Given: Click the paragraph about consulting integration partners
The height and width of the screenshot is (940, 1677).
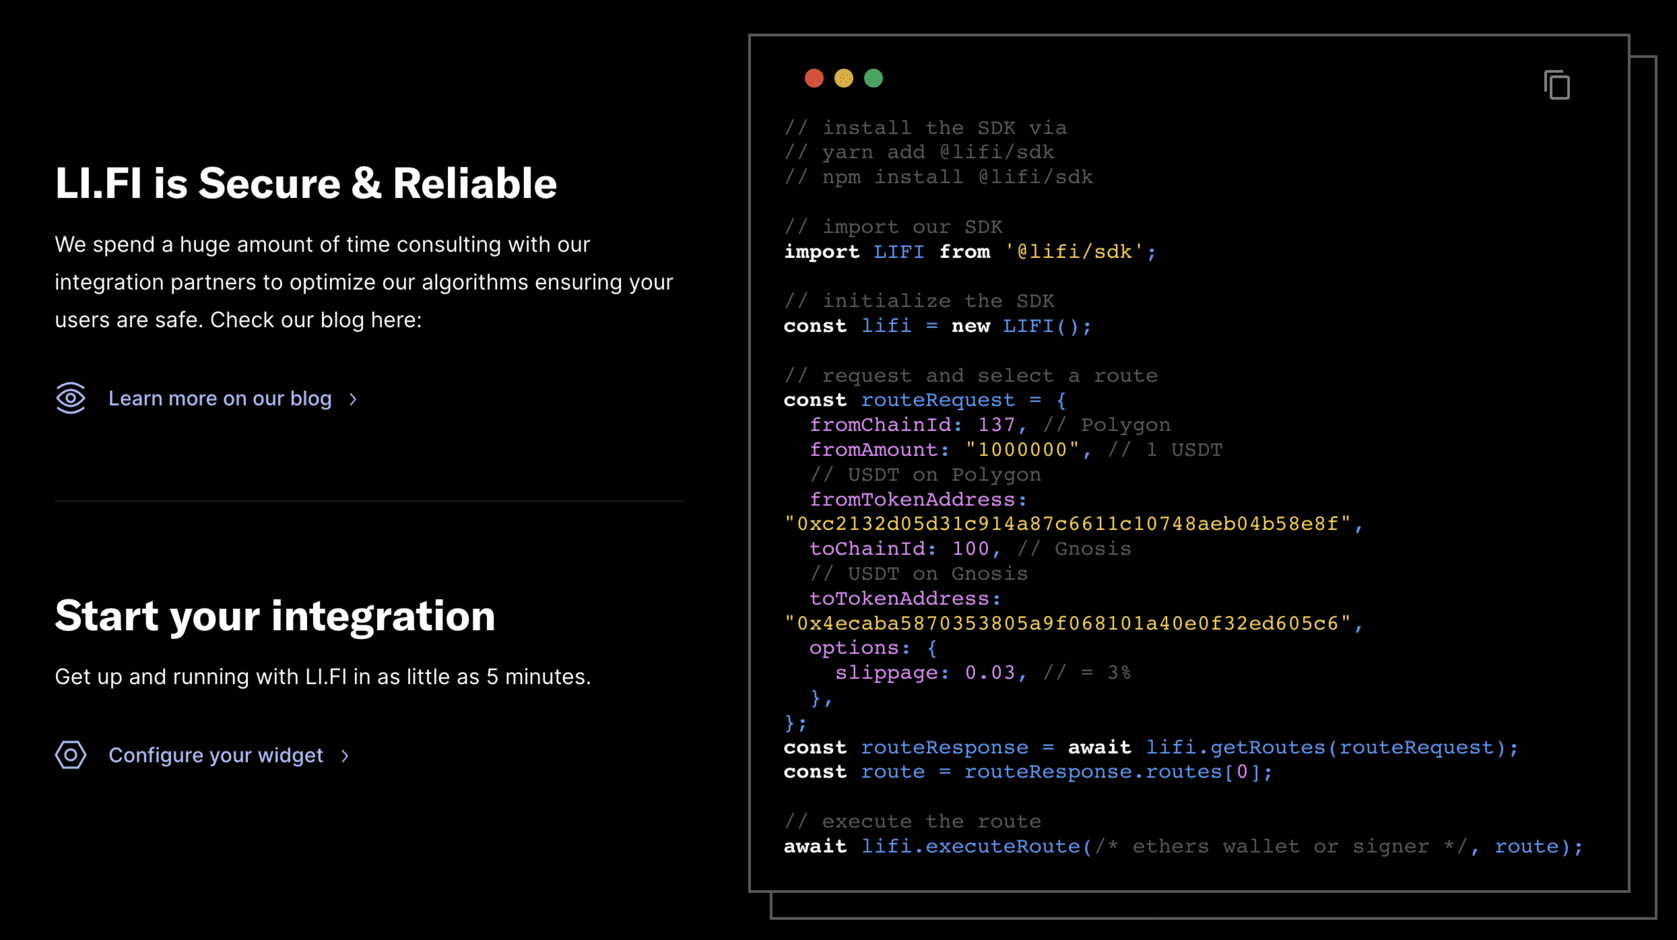Looking at the screenshot, I should click(x=364, y=282).
